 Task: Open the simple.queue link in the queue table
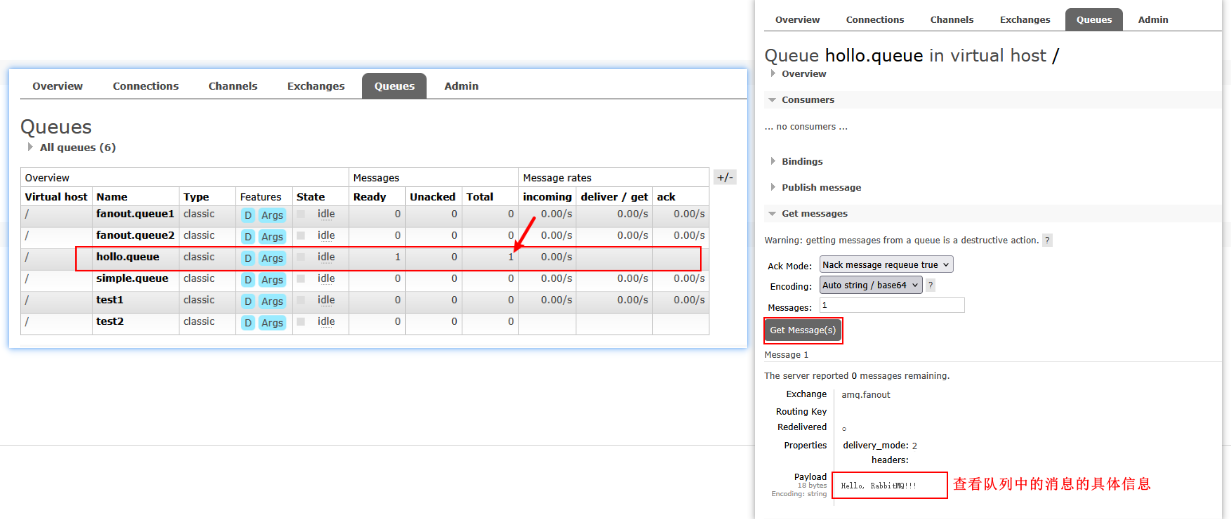pos(132,279)
